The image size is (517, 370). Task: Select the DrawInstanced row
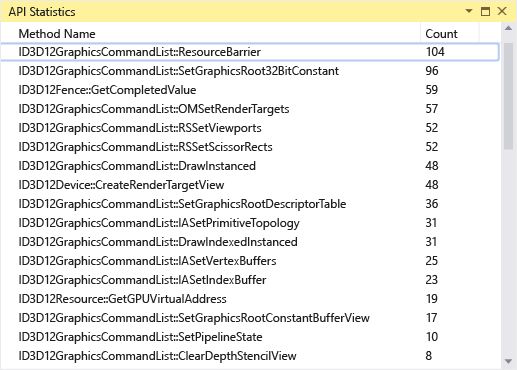tap(250, 166)
